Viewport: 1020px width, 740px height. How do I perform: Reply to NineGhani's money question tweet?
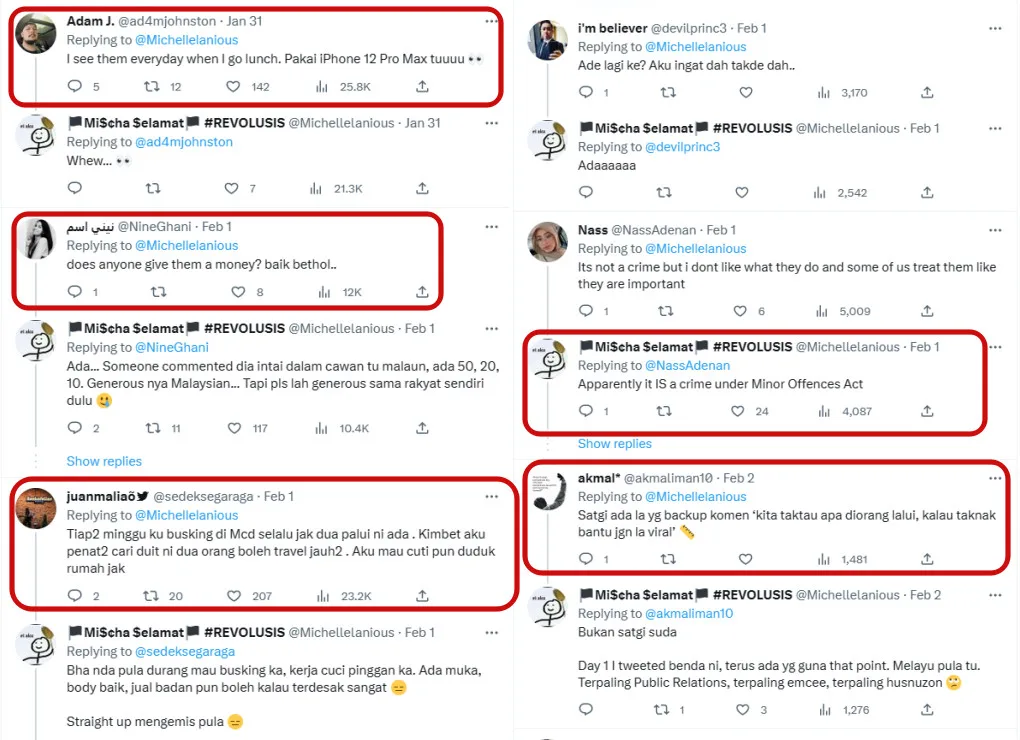[x=74, y=292]
